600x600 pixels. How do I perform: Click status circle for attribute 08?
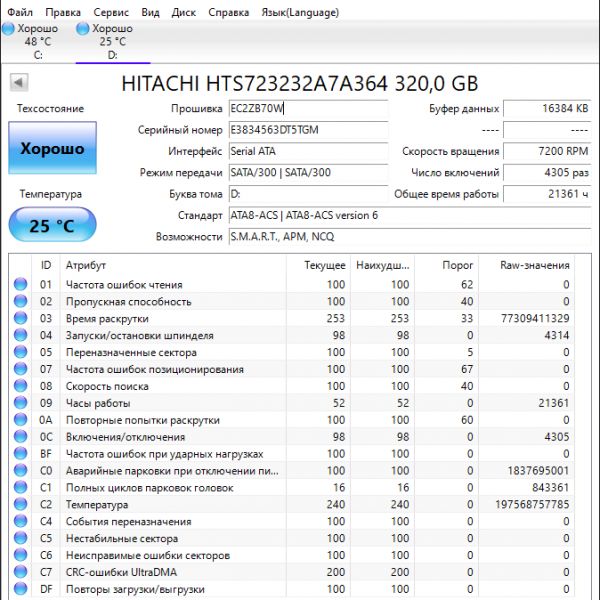point(20,386)
